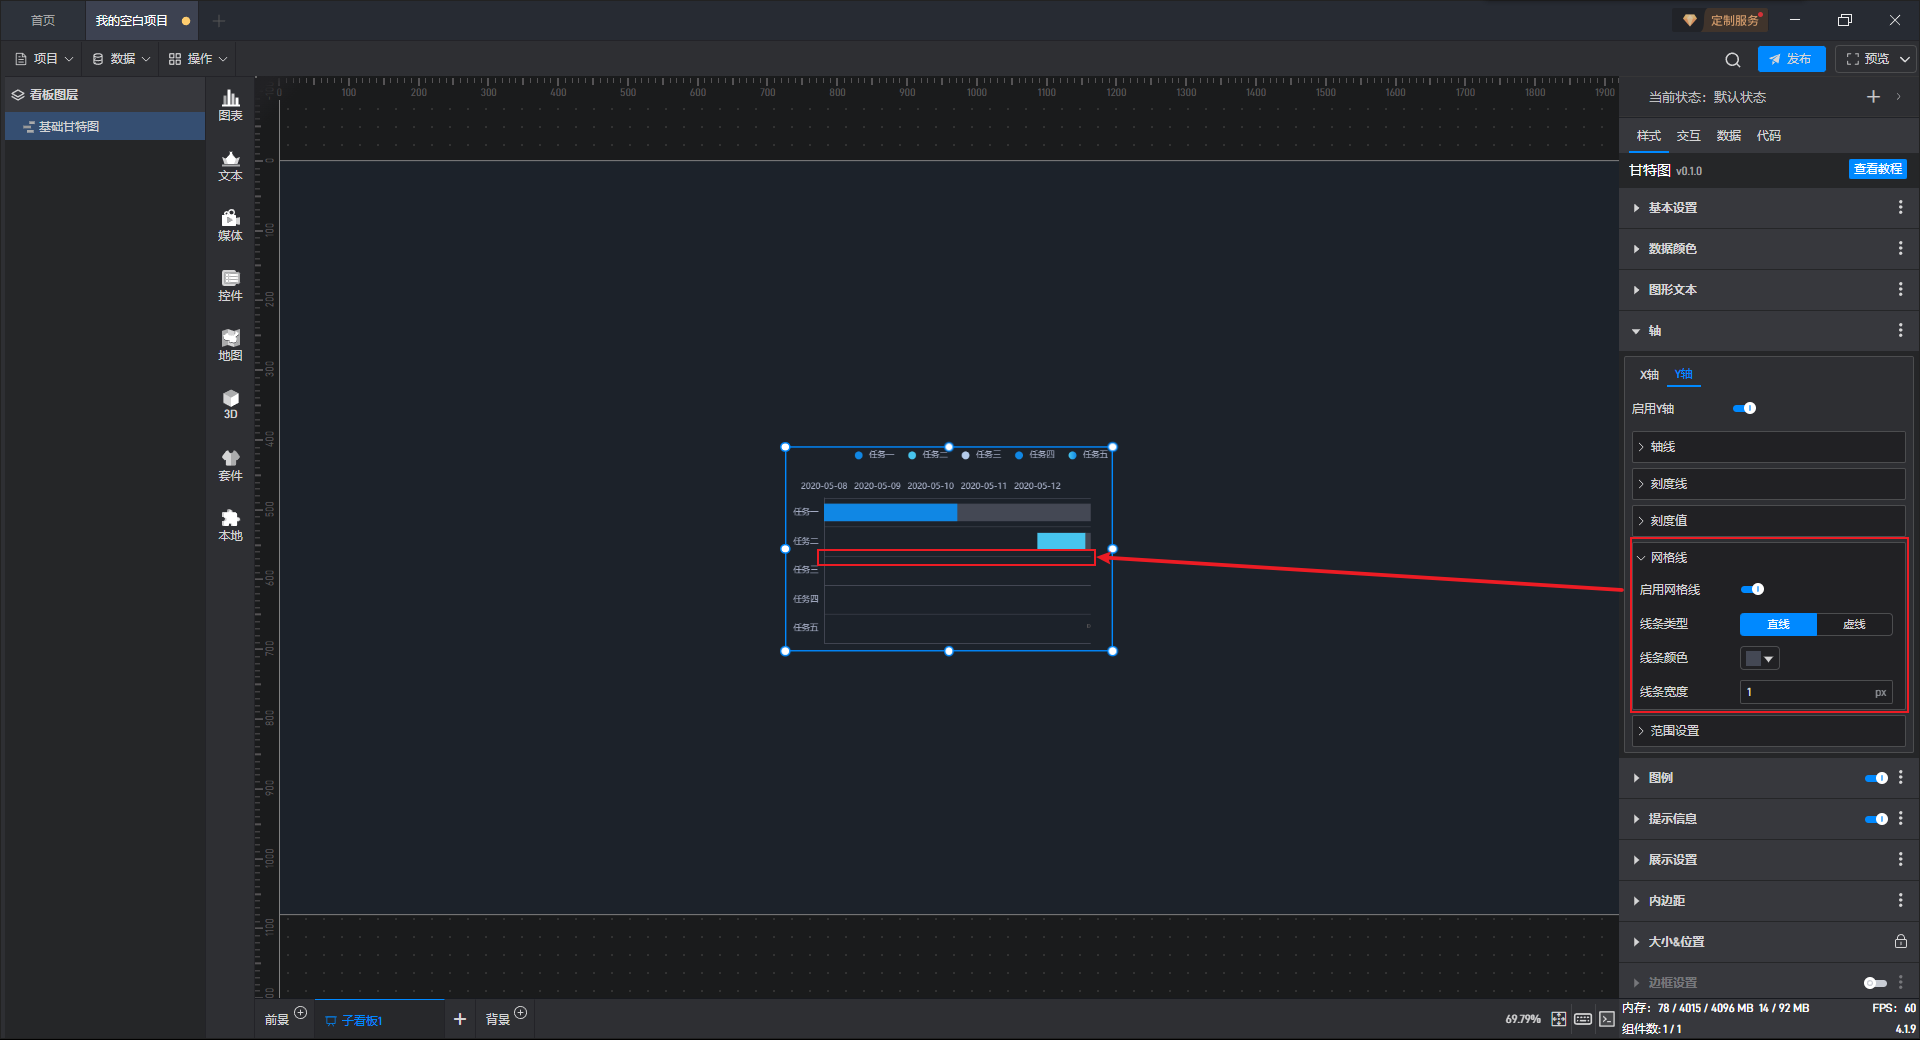Open the 套件 kits components panel
1920x1040 pixels.
[230, 465]
